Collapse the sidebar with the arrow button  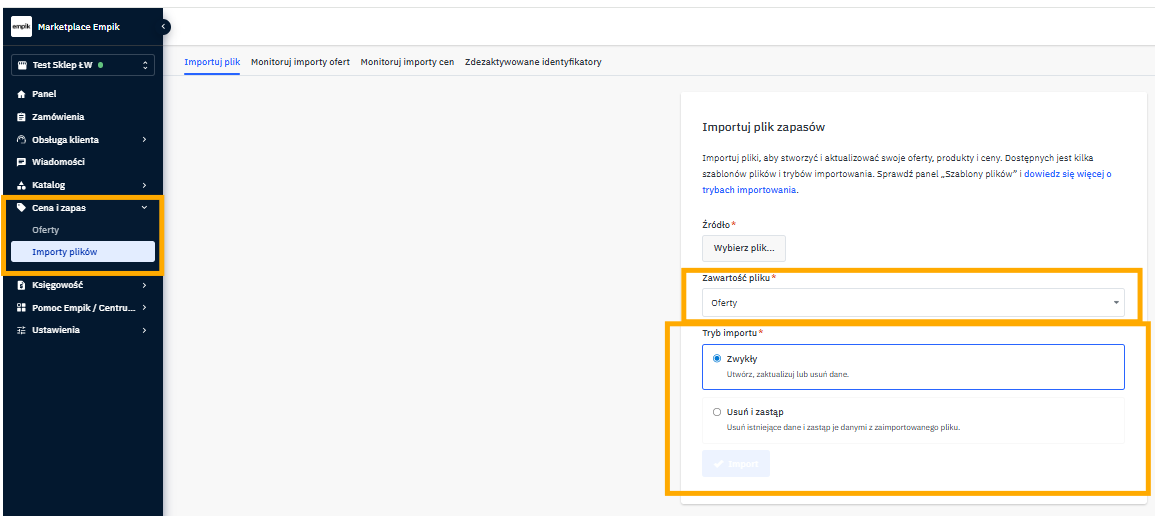[164, 26]
